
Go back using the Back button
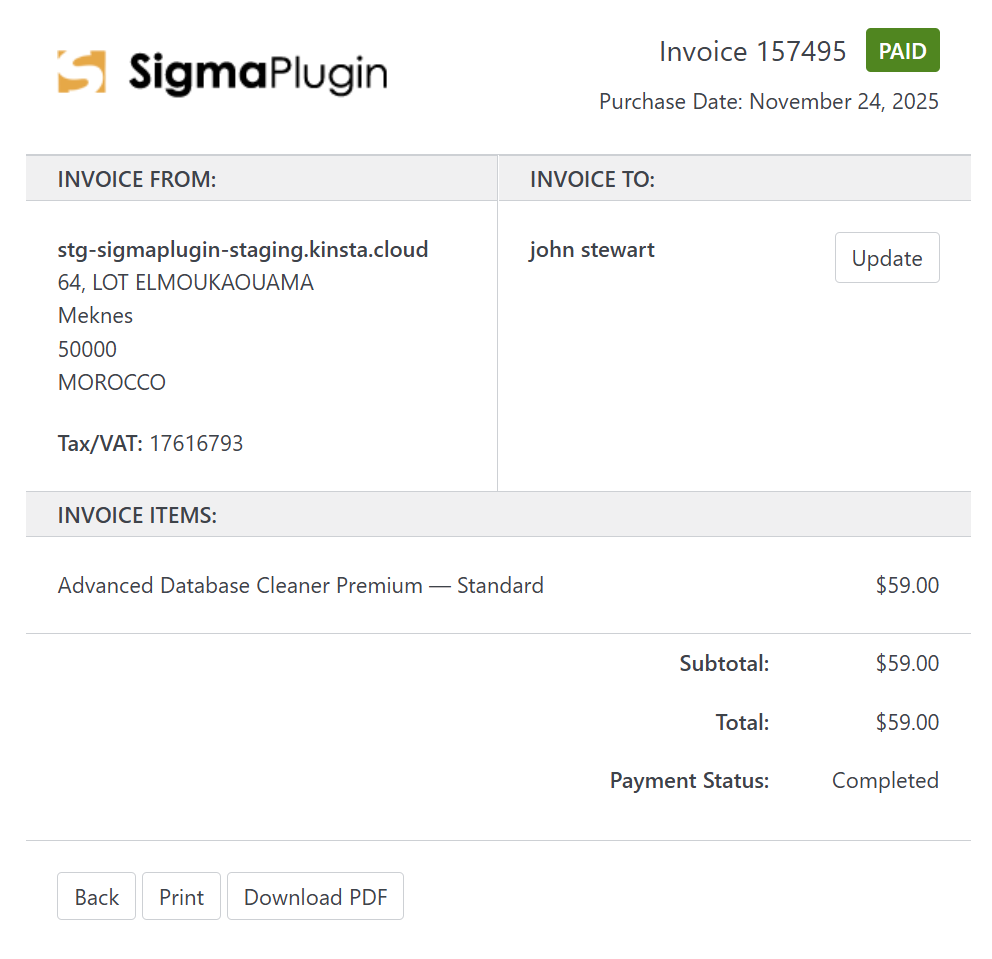coord(96,896)
